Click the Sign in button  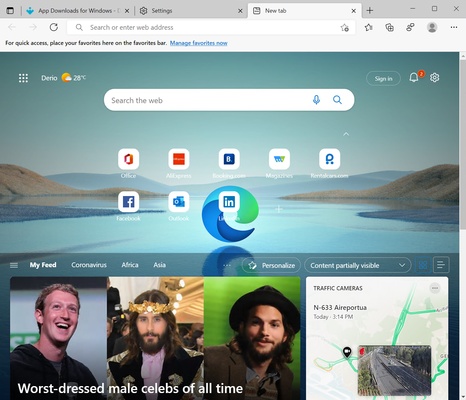[383, 79]
